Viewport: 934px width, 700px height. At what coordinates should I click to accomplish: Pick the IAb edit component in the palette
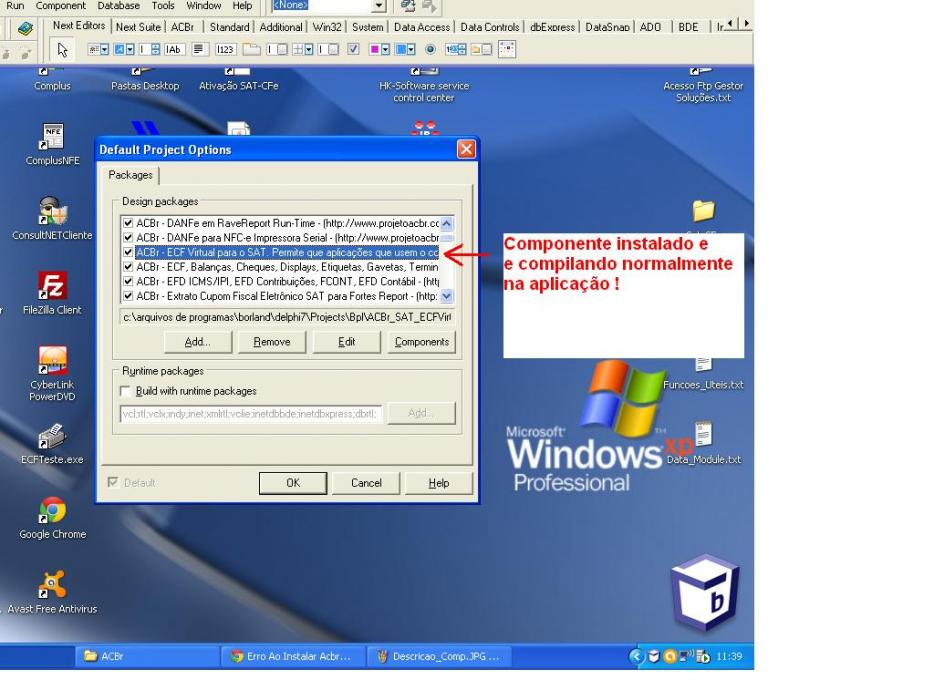[173, 49]
